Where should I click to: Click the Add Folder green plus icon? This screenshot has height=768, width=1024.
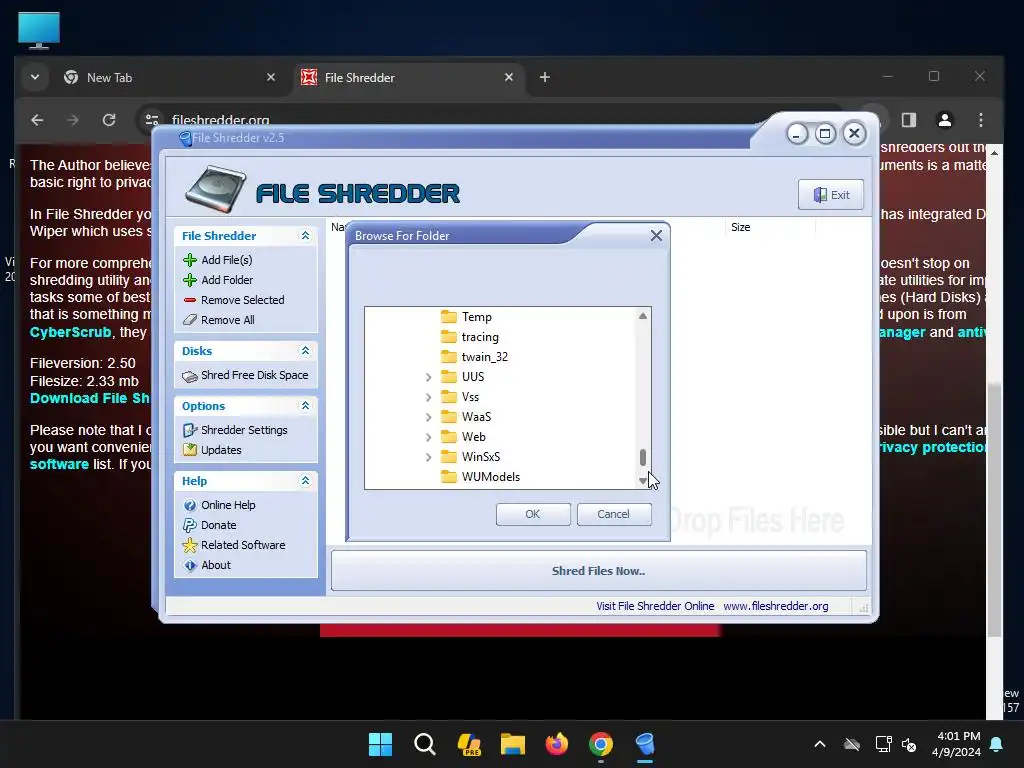coord(190,280)
